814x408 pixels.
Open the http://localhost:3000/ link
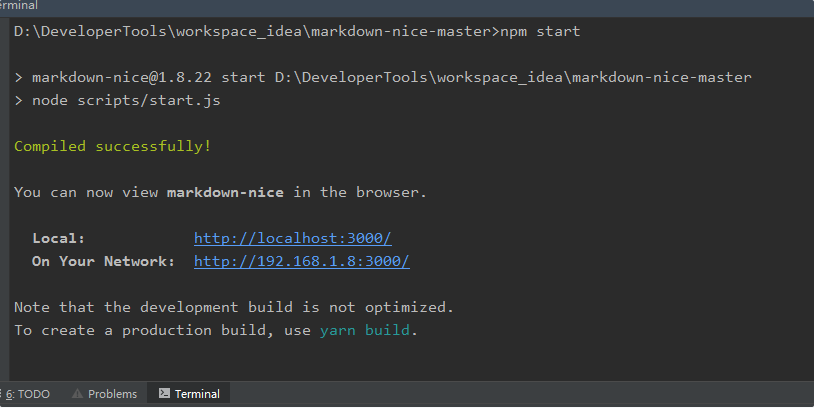[293, 238]
